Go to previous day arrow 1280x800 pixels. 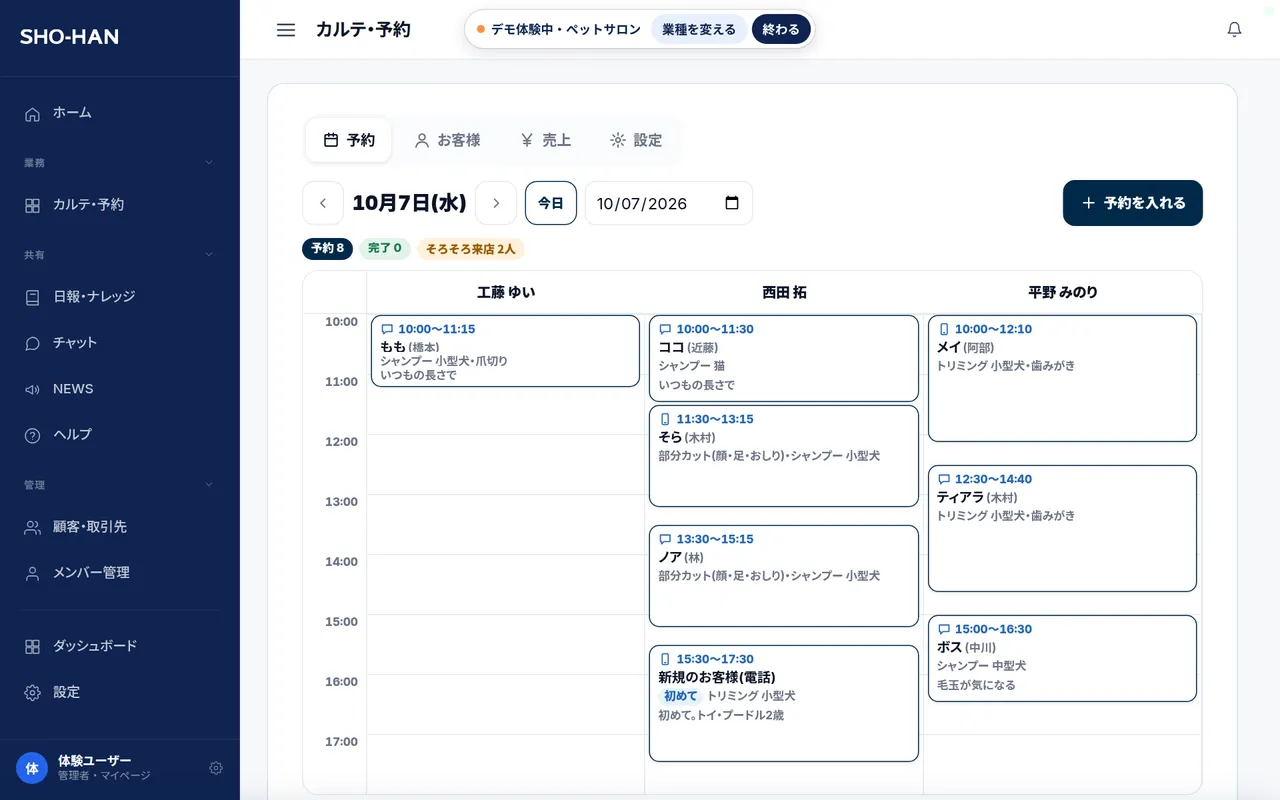point(323,203)
